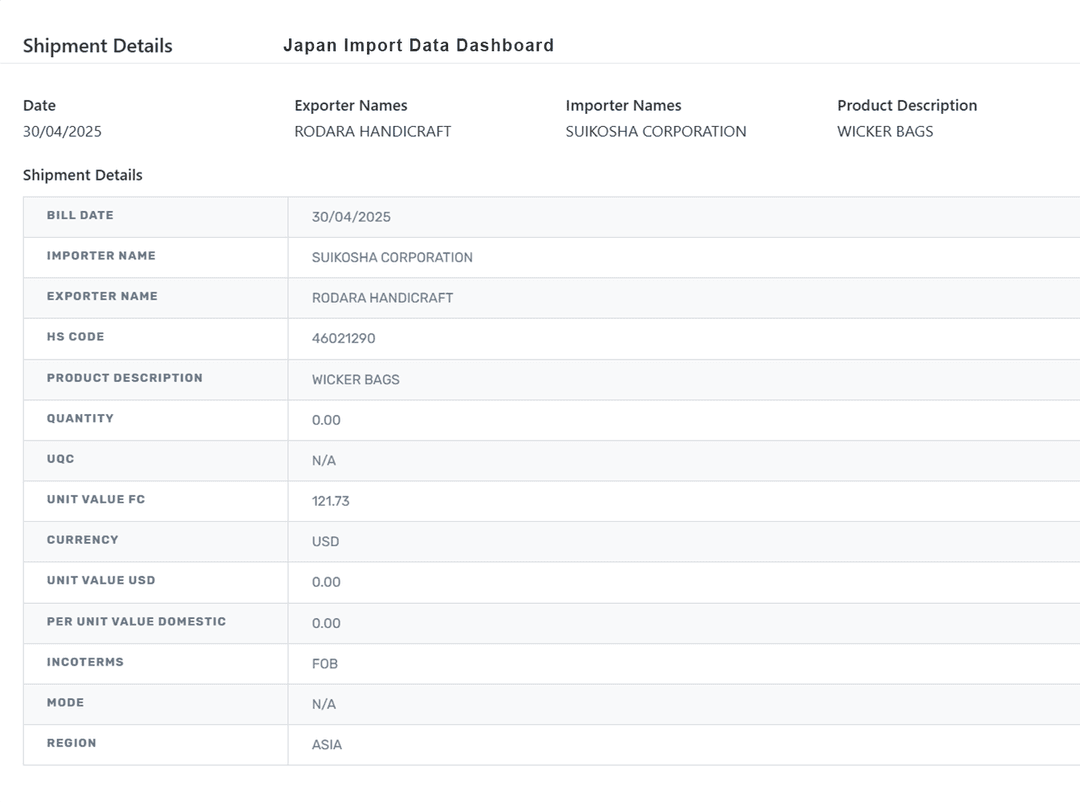Click the PER UNIT VALUE DOMESTIC label
This screenshot has width=1080, height=802.
(136, 621)
